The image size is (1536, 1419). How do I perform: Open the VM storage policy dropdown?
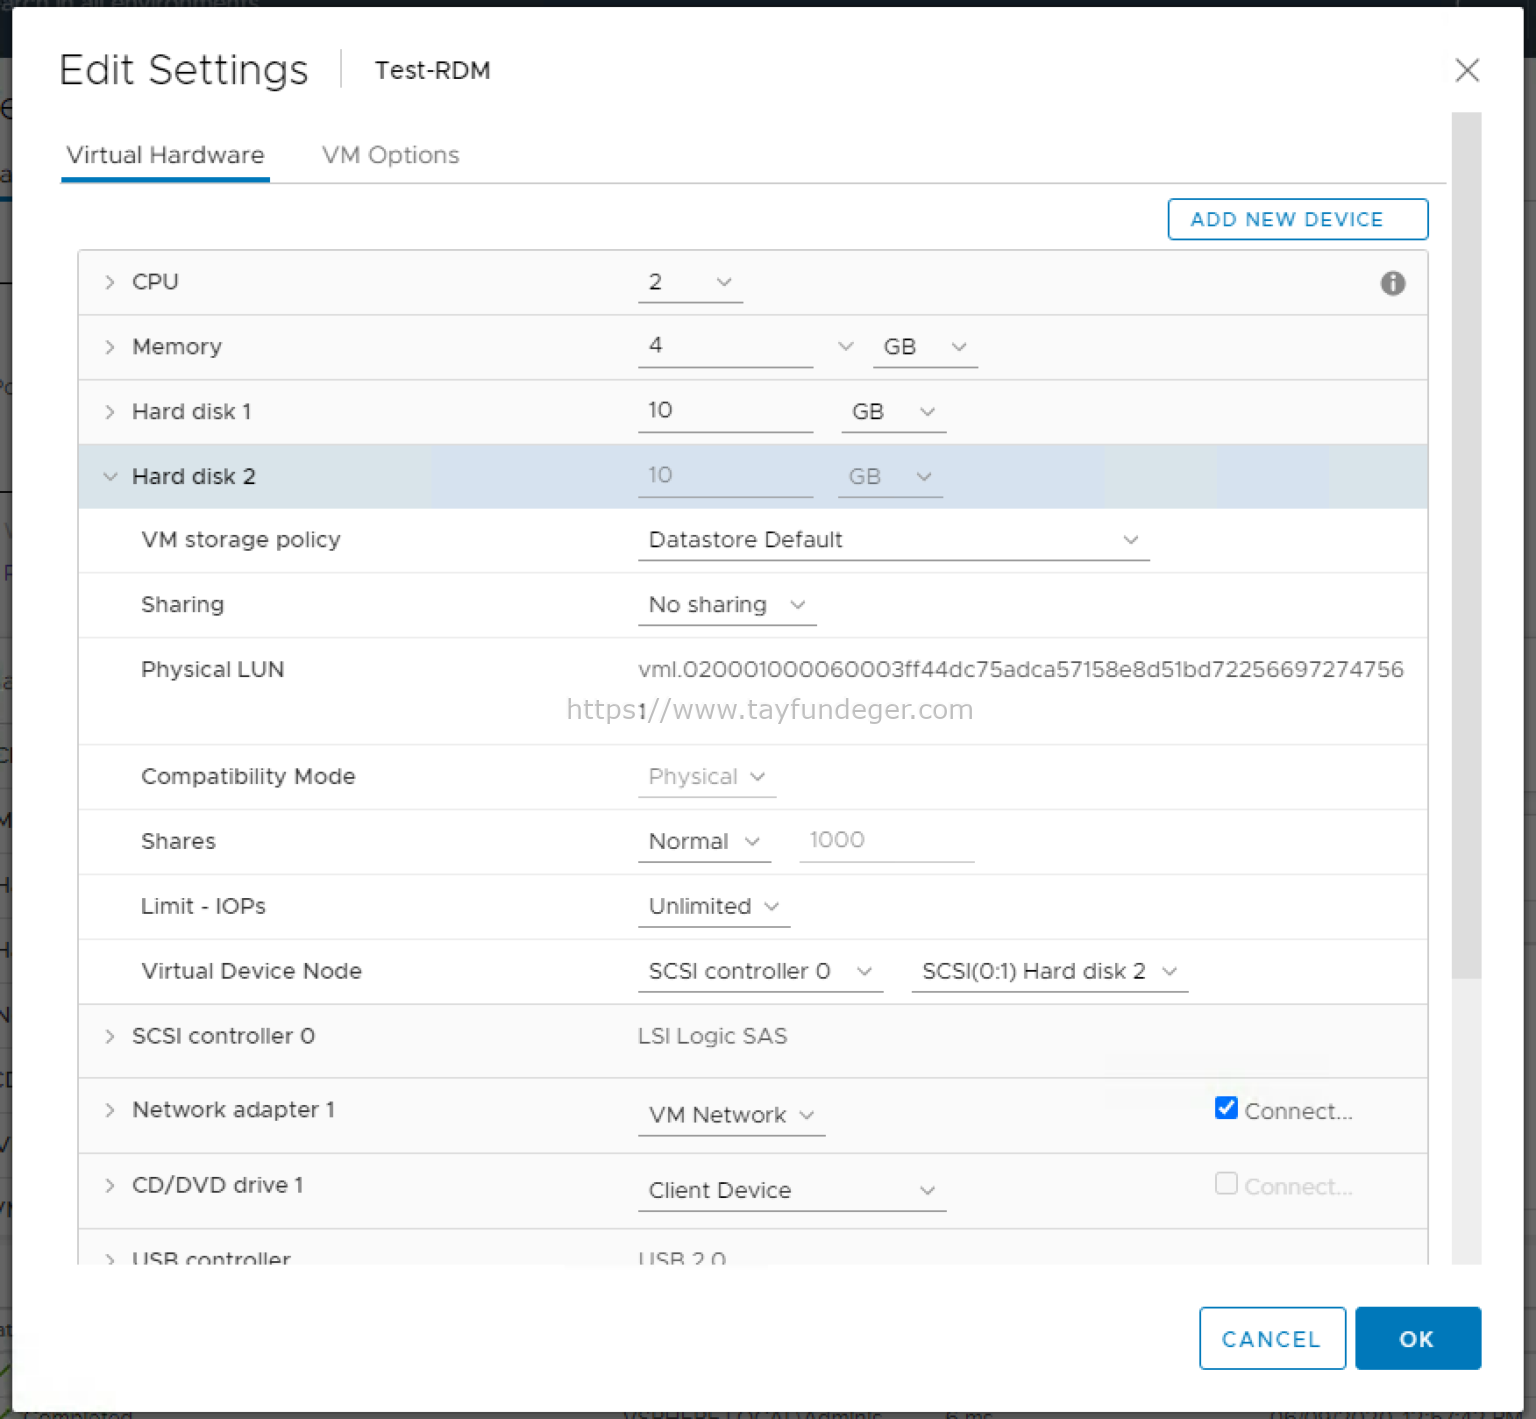point(1130,540)
